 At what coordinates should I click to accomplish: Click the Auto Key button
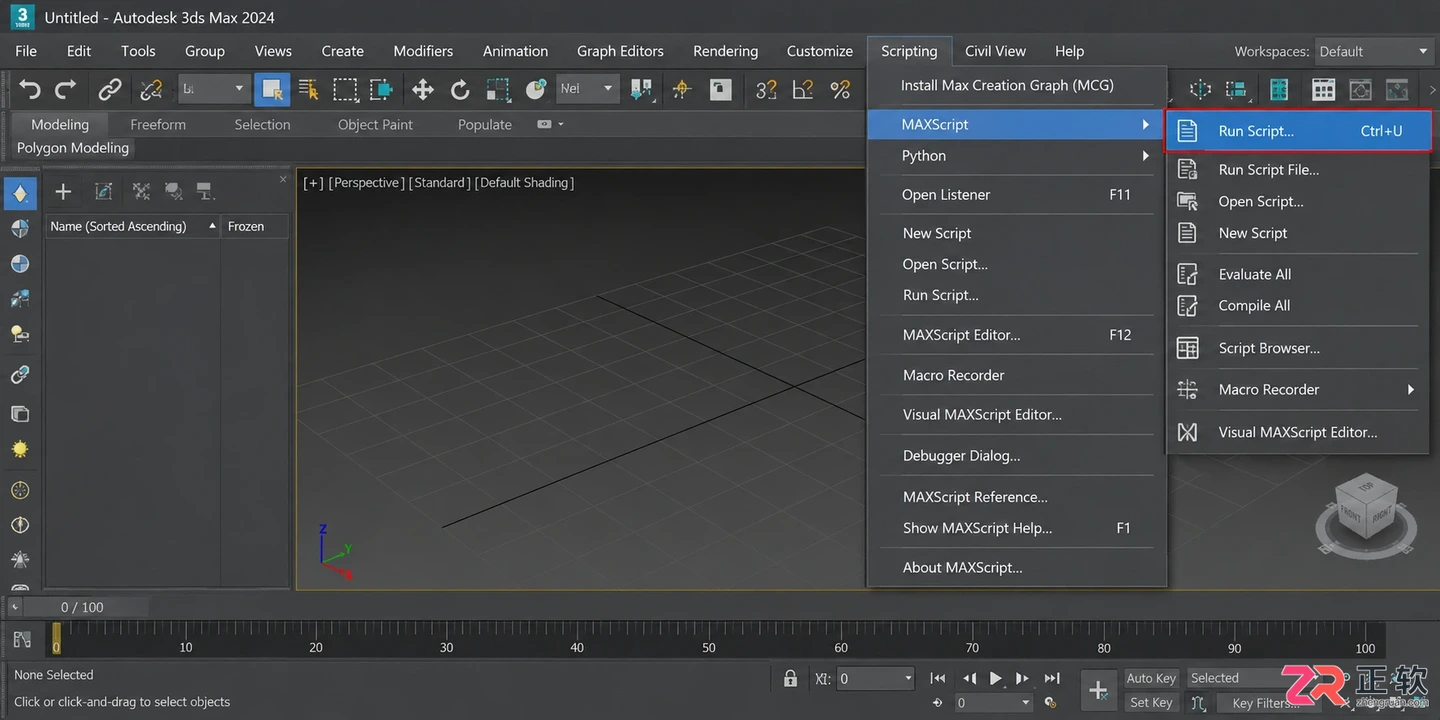[1151, 678]
